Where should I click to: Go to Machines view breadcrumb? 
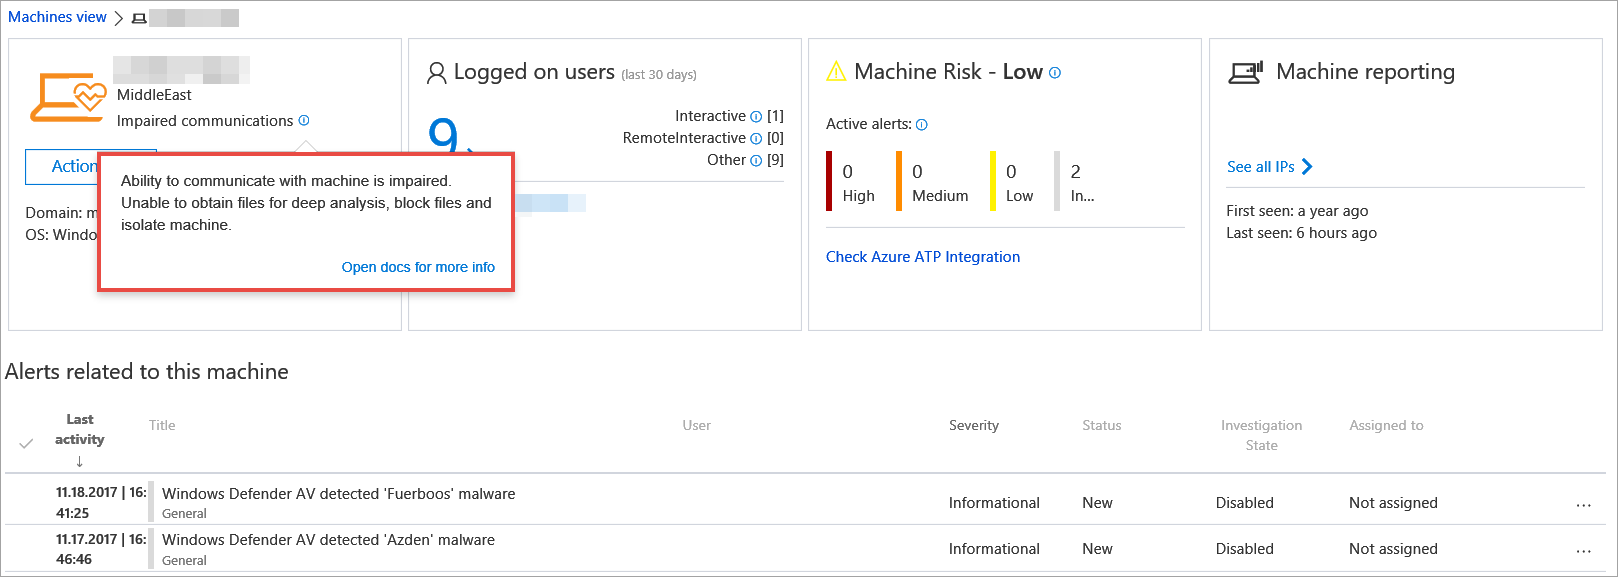pyautogui.click(x=57, y=17)
